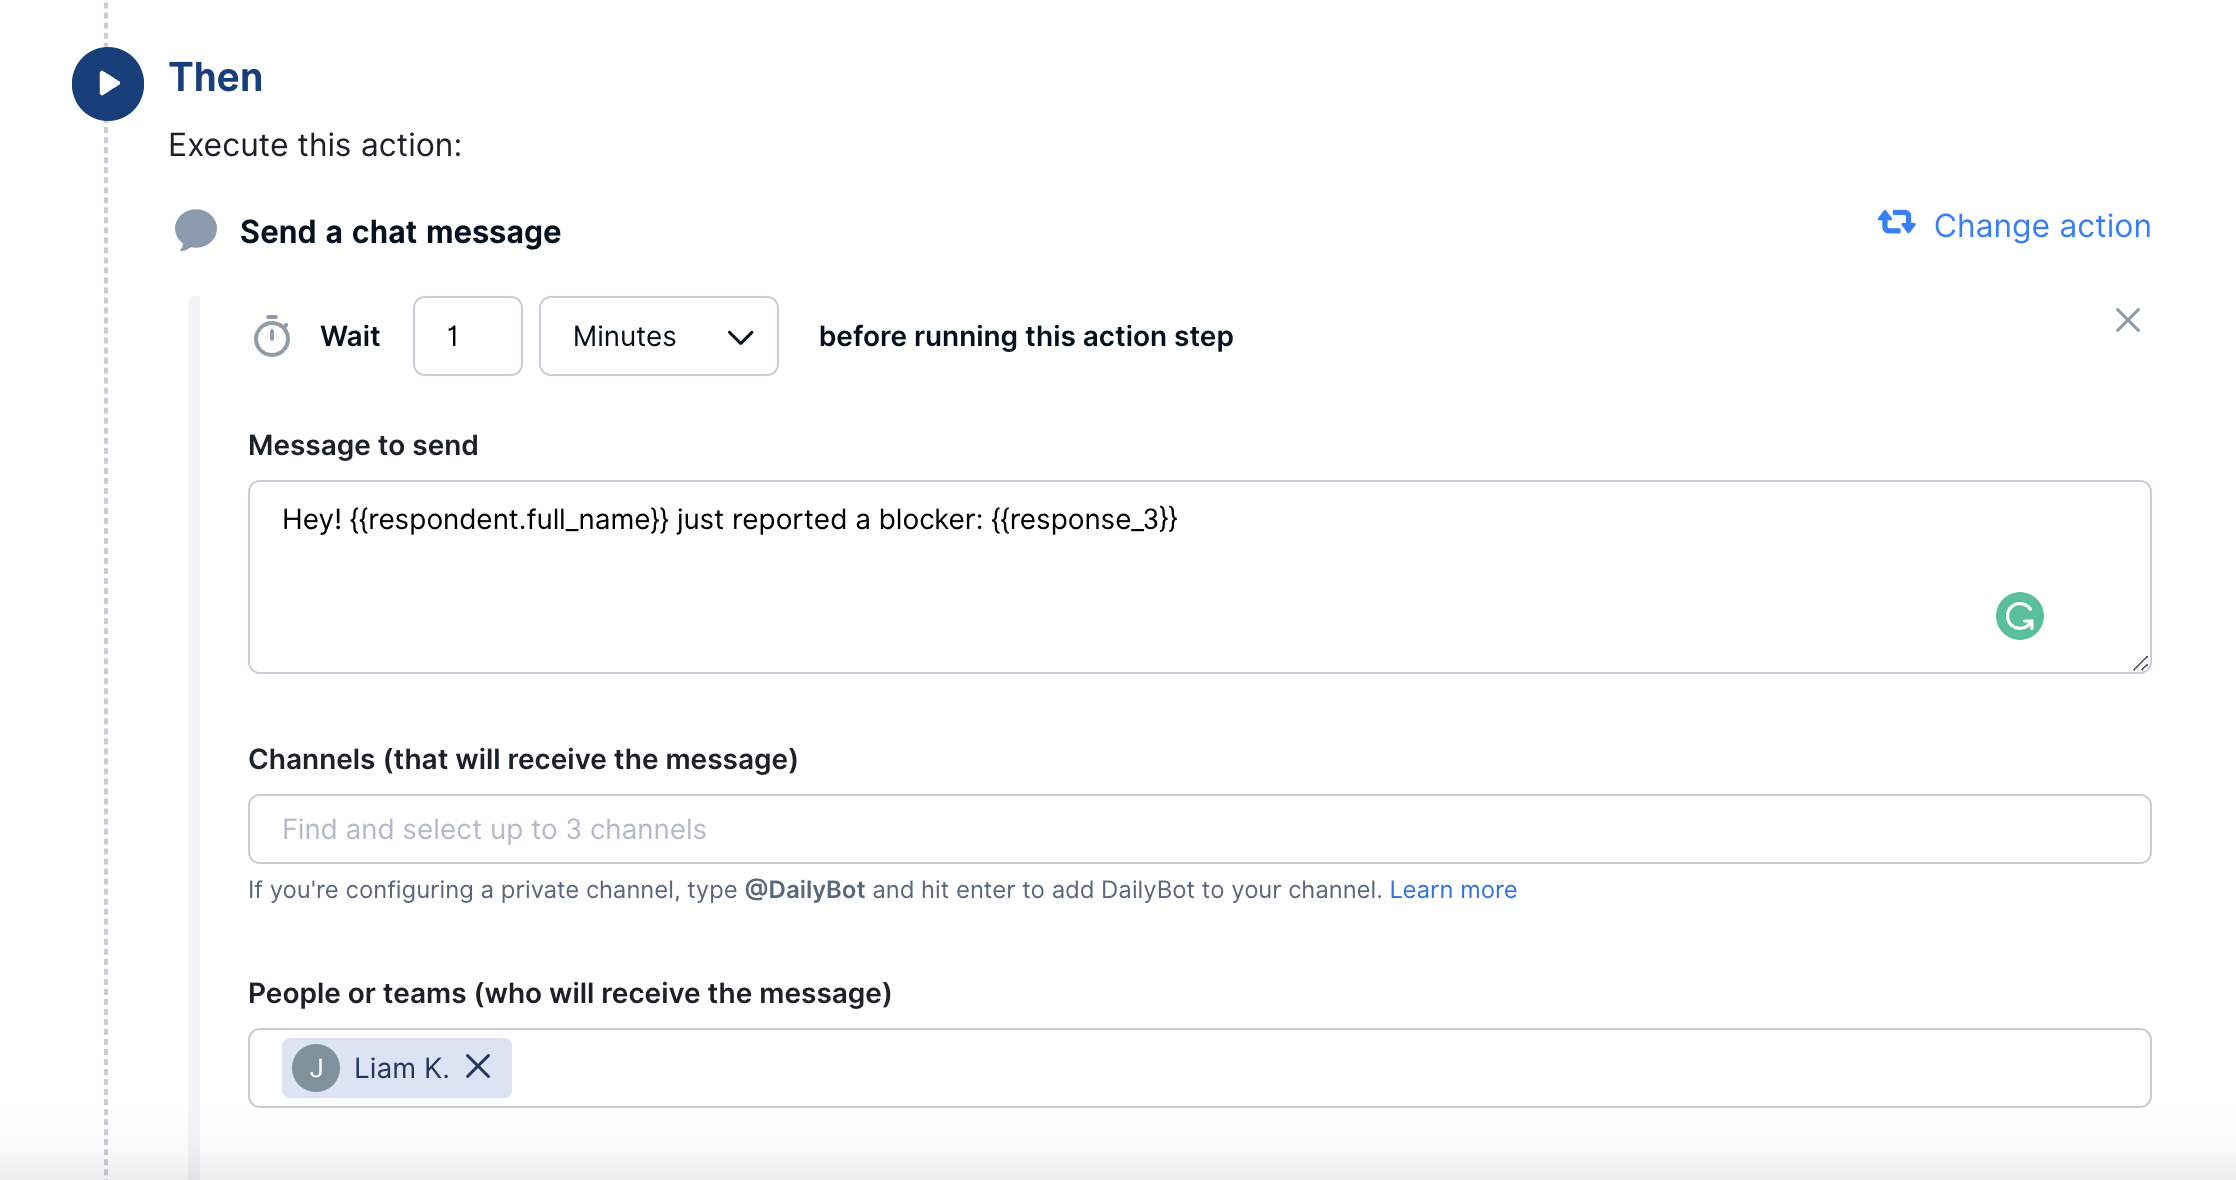Click the Change action swap icon
2236x1180 pixels.
coord(1897,224)
